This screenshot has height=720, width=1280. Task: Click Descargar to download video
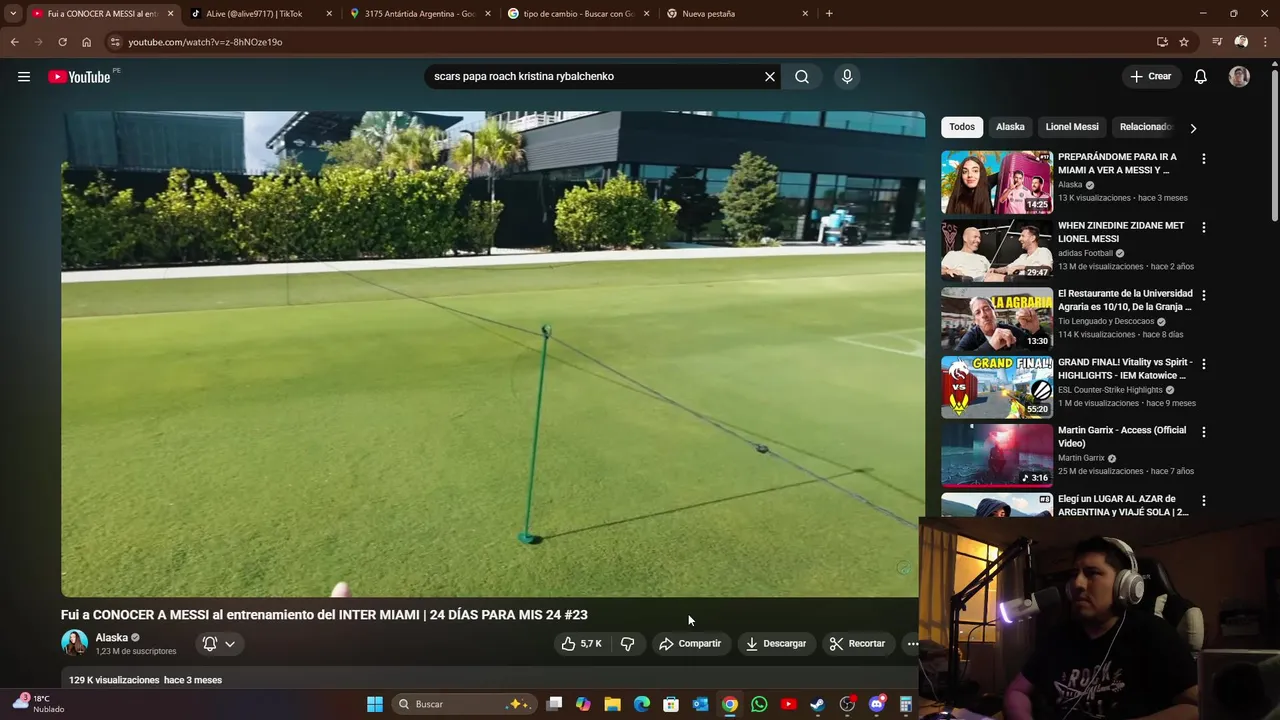pyautogui.click(x=775, y=644)
